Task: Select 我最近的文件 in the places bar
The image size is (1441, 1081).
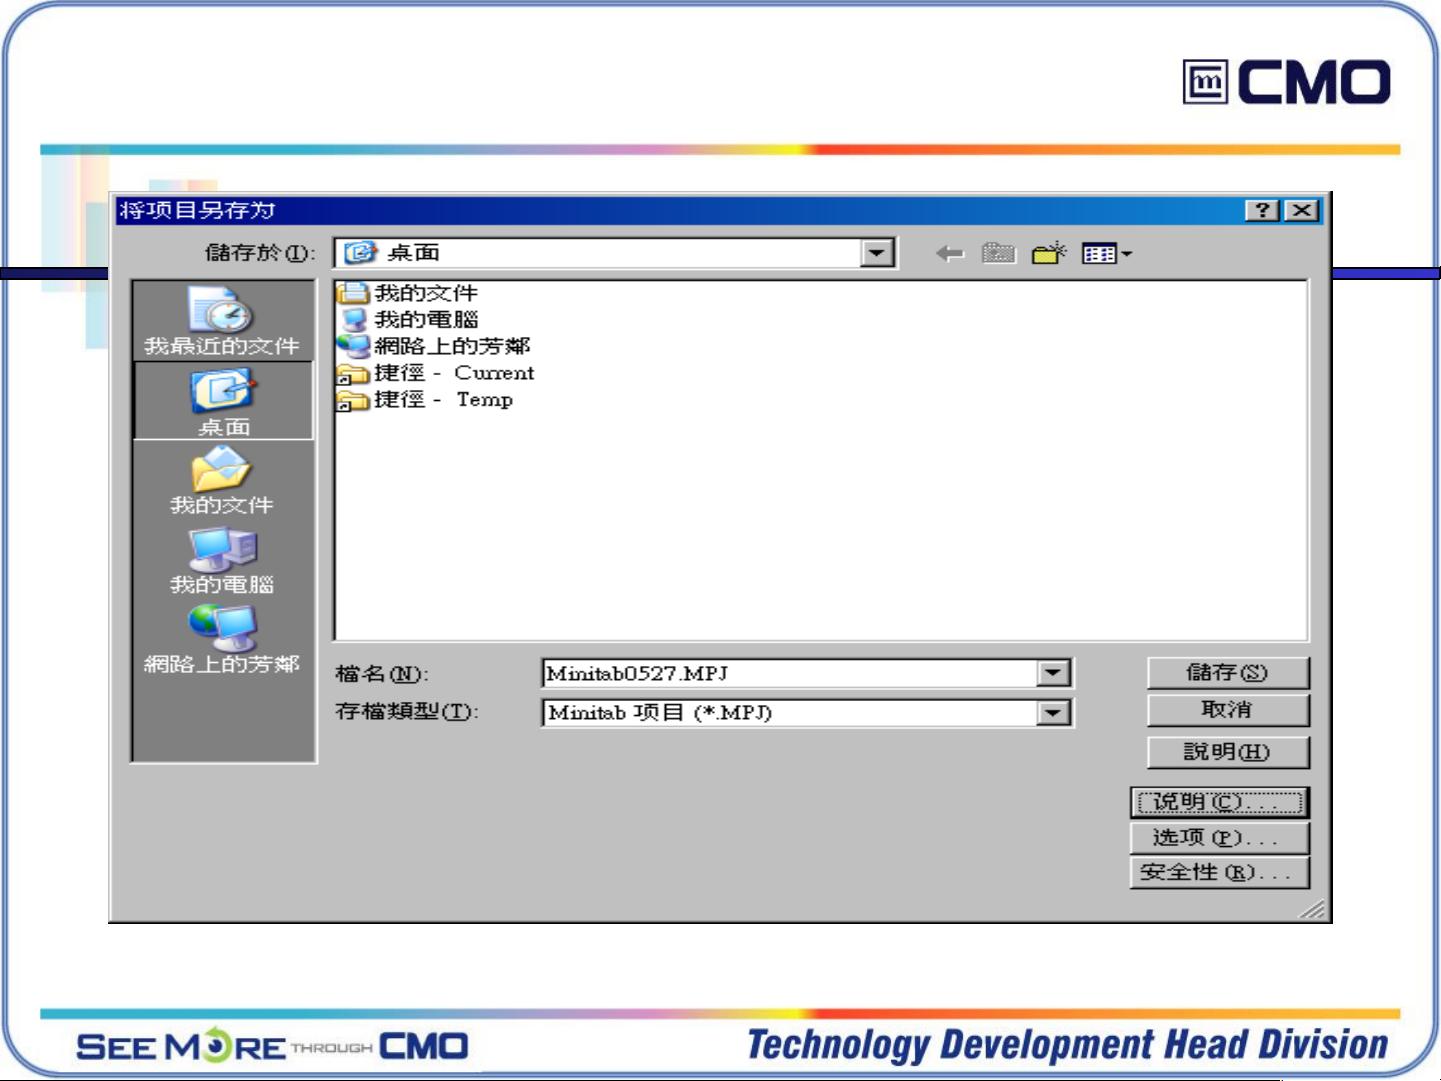Action: click(x=222, y=321)
